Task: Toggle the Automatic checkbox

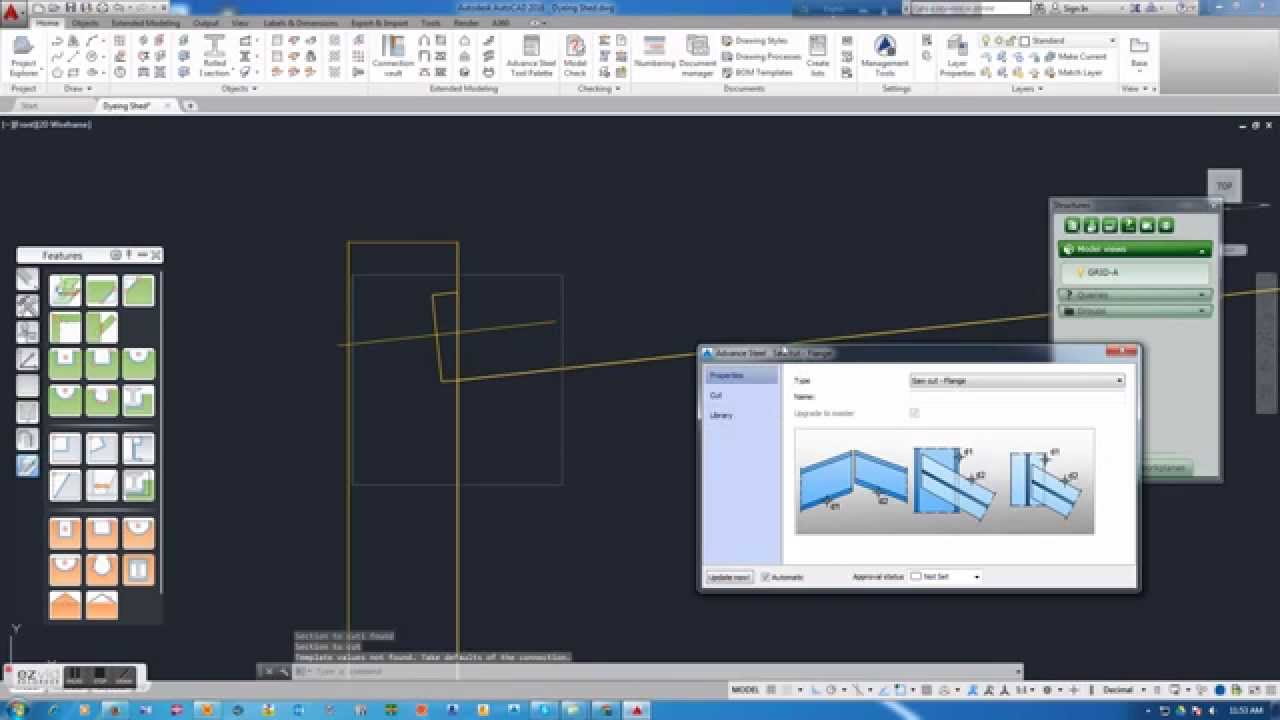Action: [x=766, y=577]
